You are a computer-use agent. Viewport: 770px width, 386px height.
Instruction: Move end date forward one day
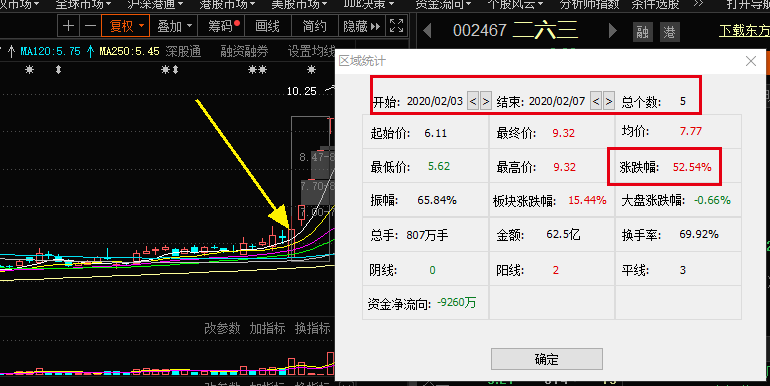point(608,101)
